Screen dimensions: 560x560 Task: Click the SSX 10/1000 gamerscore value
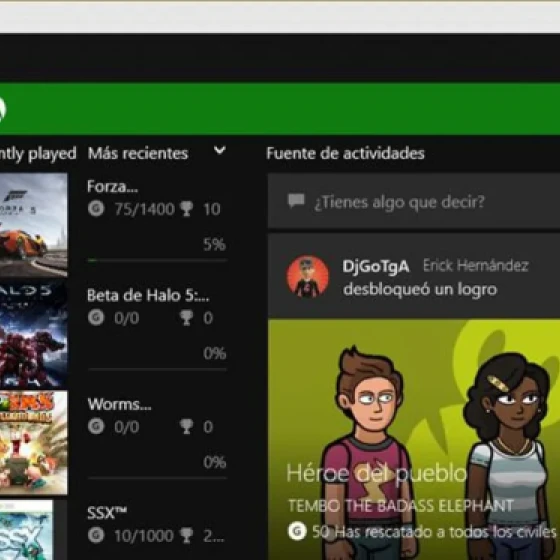point(144,536)
